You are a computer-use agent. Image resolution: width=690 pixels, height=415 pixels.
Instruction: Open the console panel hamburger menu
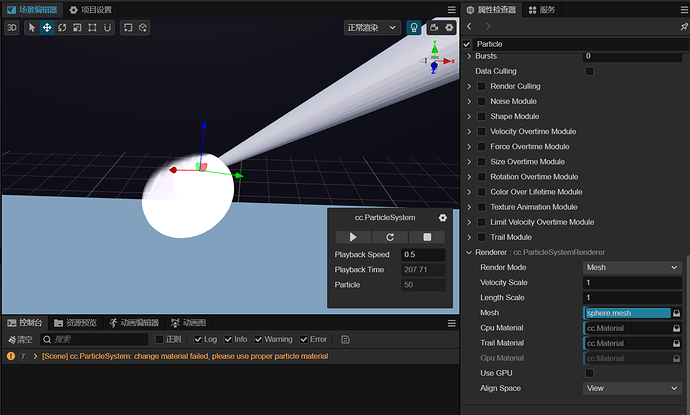pyautogui.click(x=451, y=323)
